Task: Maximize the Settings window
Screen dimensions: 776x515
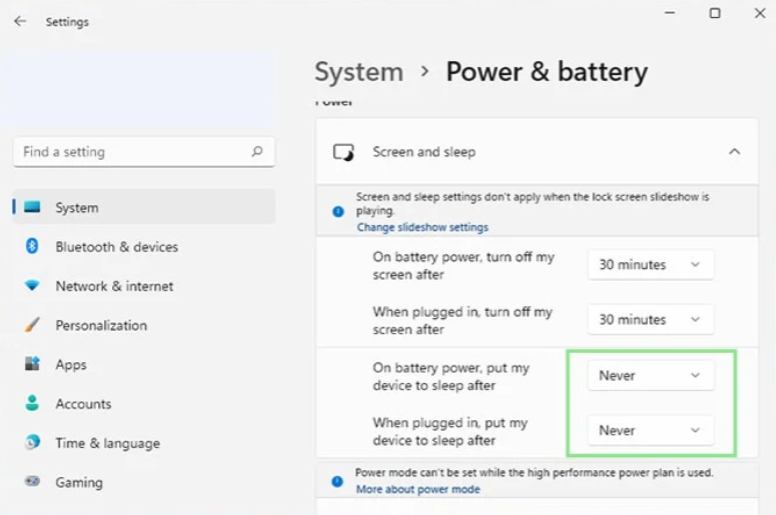Action: [714, 13]
